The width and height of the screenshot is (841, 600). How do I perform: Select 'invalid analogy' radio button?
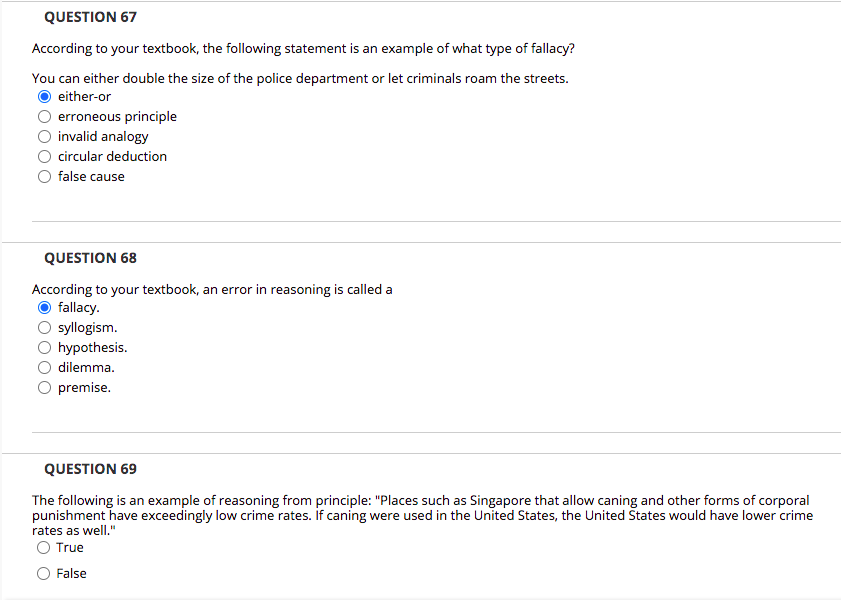44,137
